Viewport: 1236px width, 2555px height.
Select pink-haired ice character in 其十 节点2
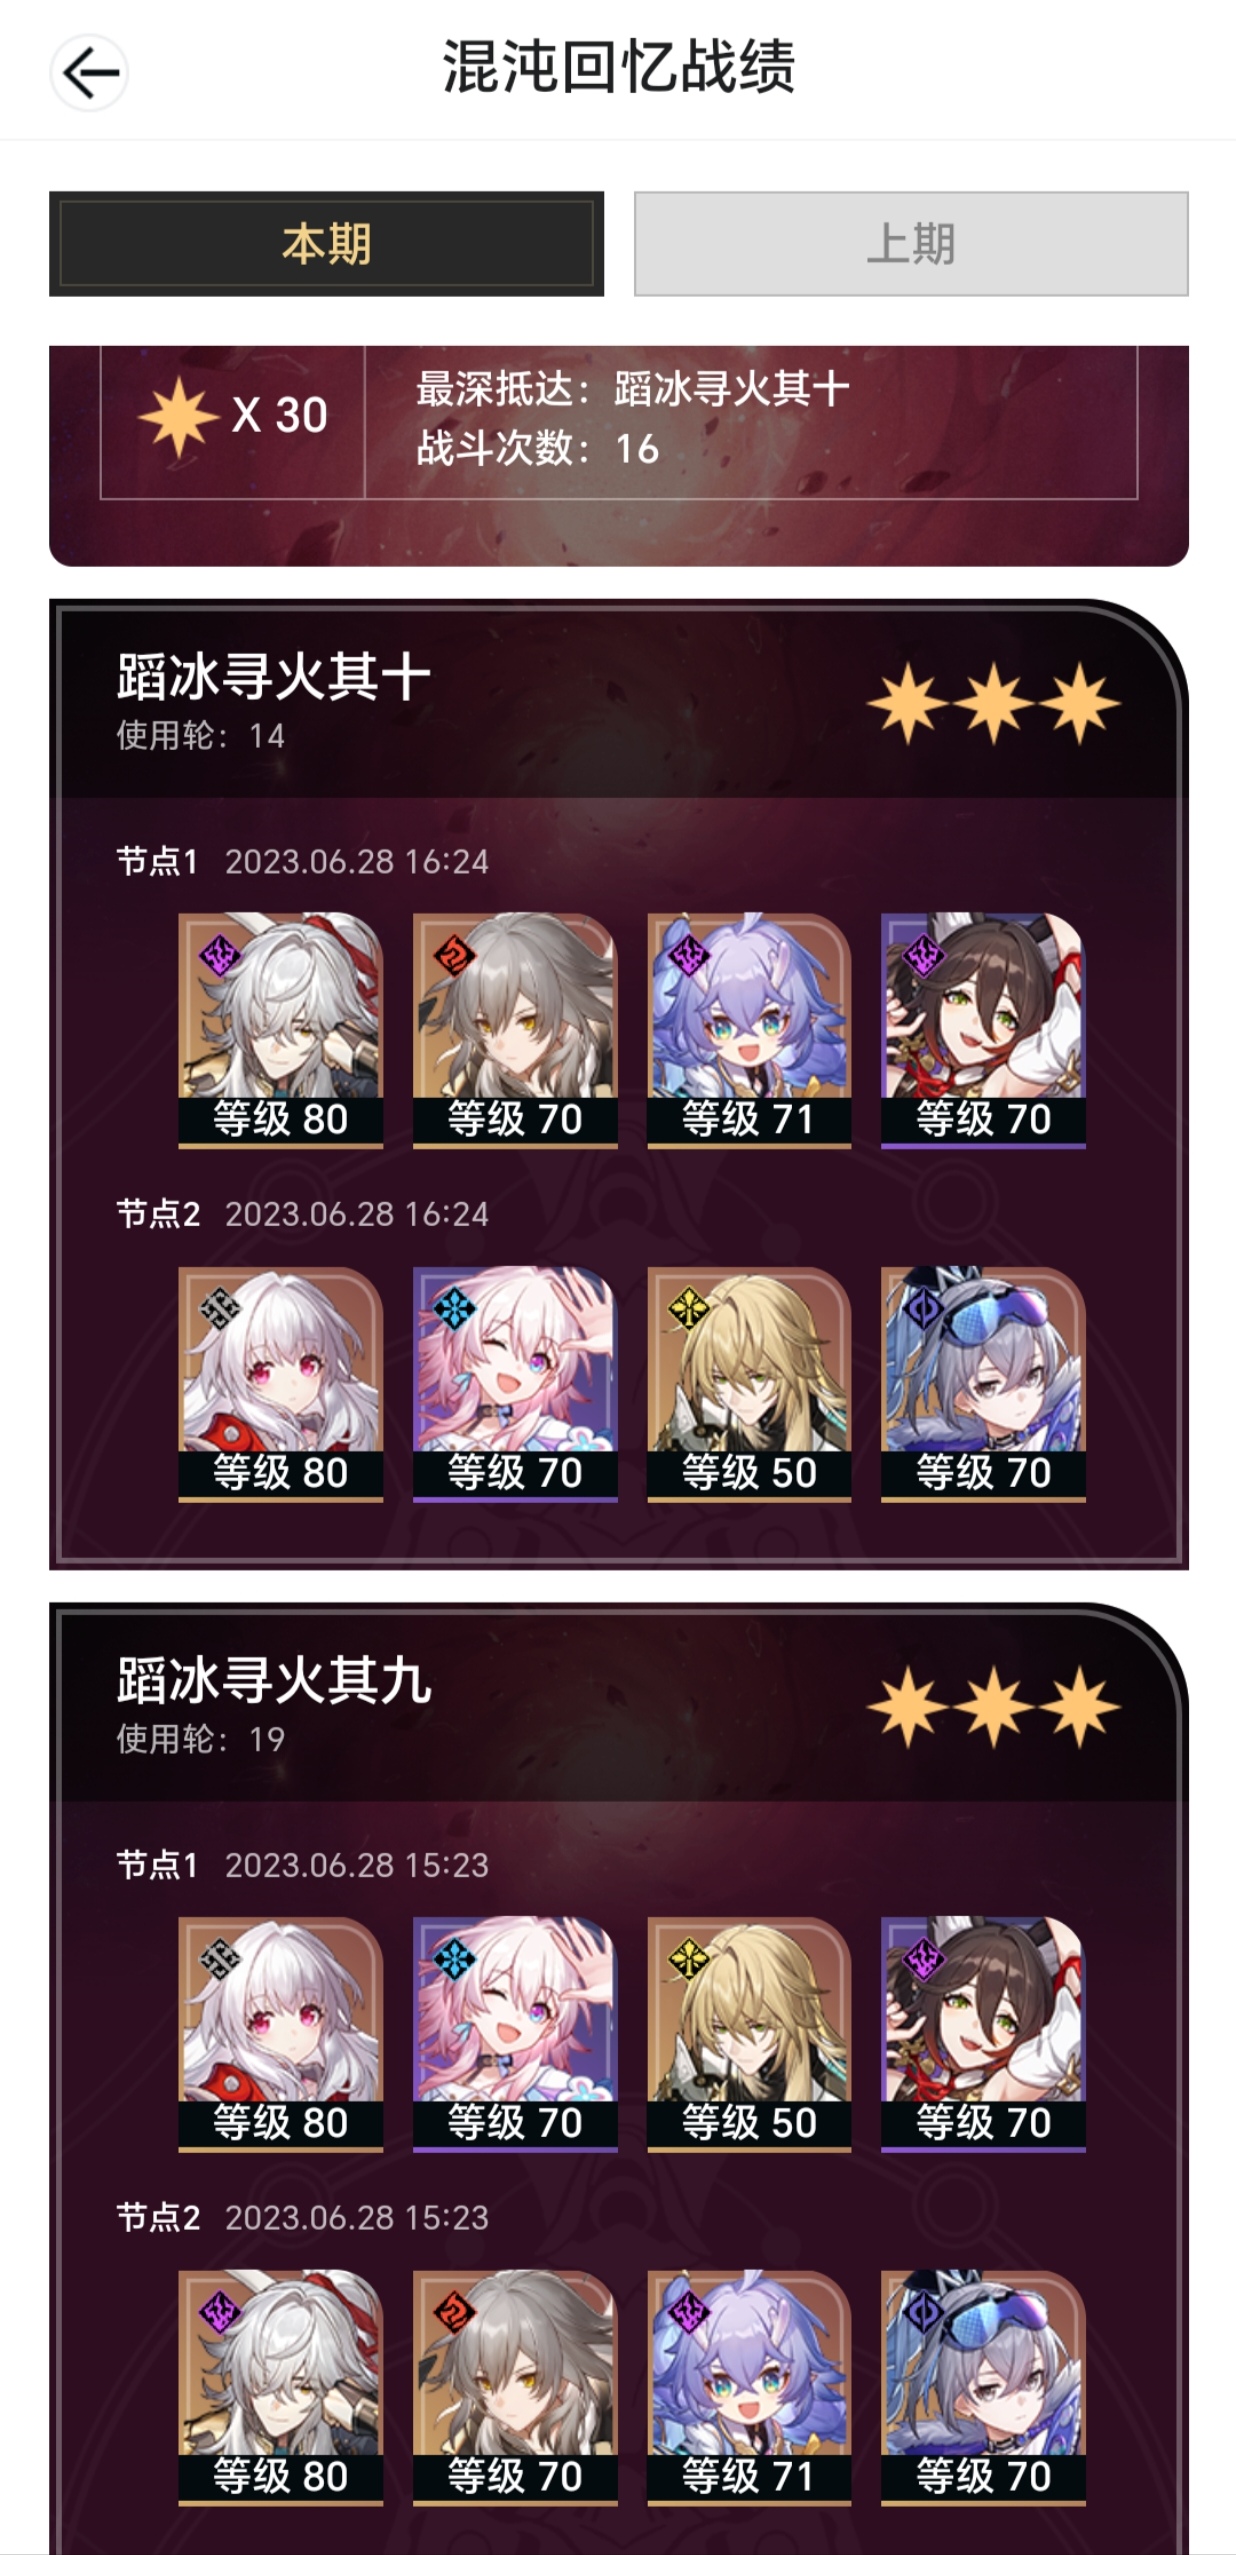[515, 1384]
